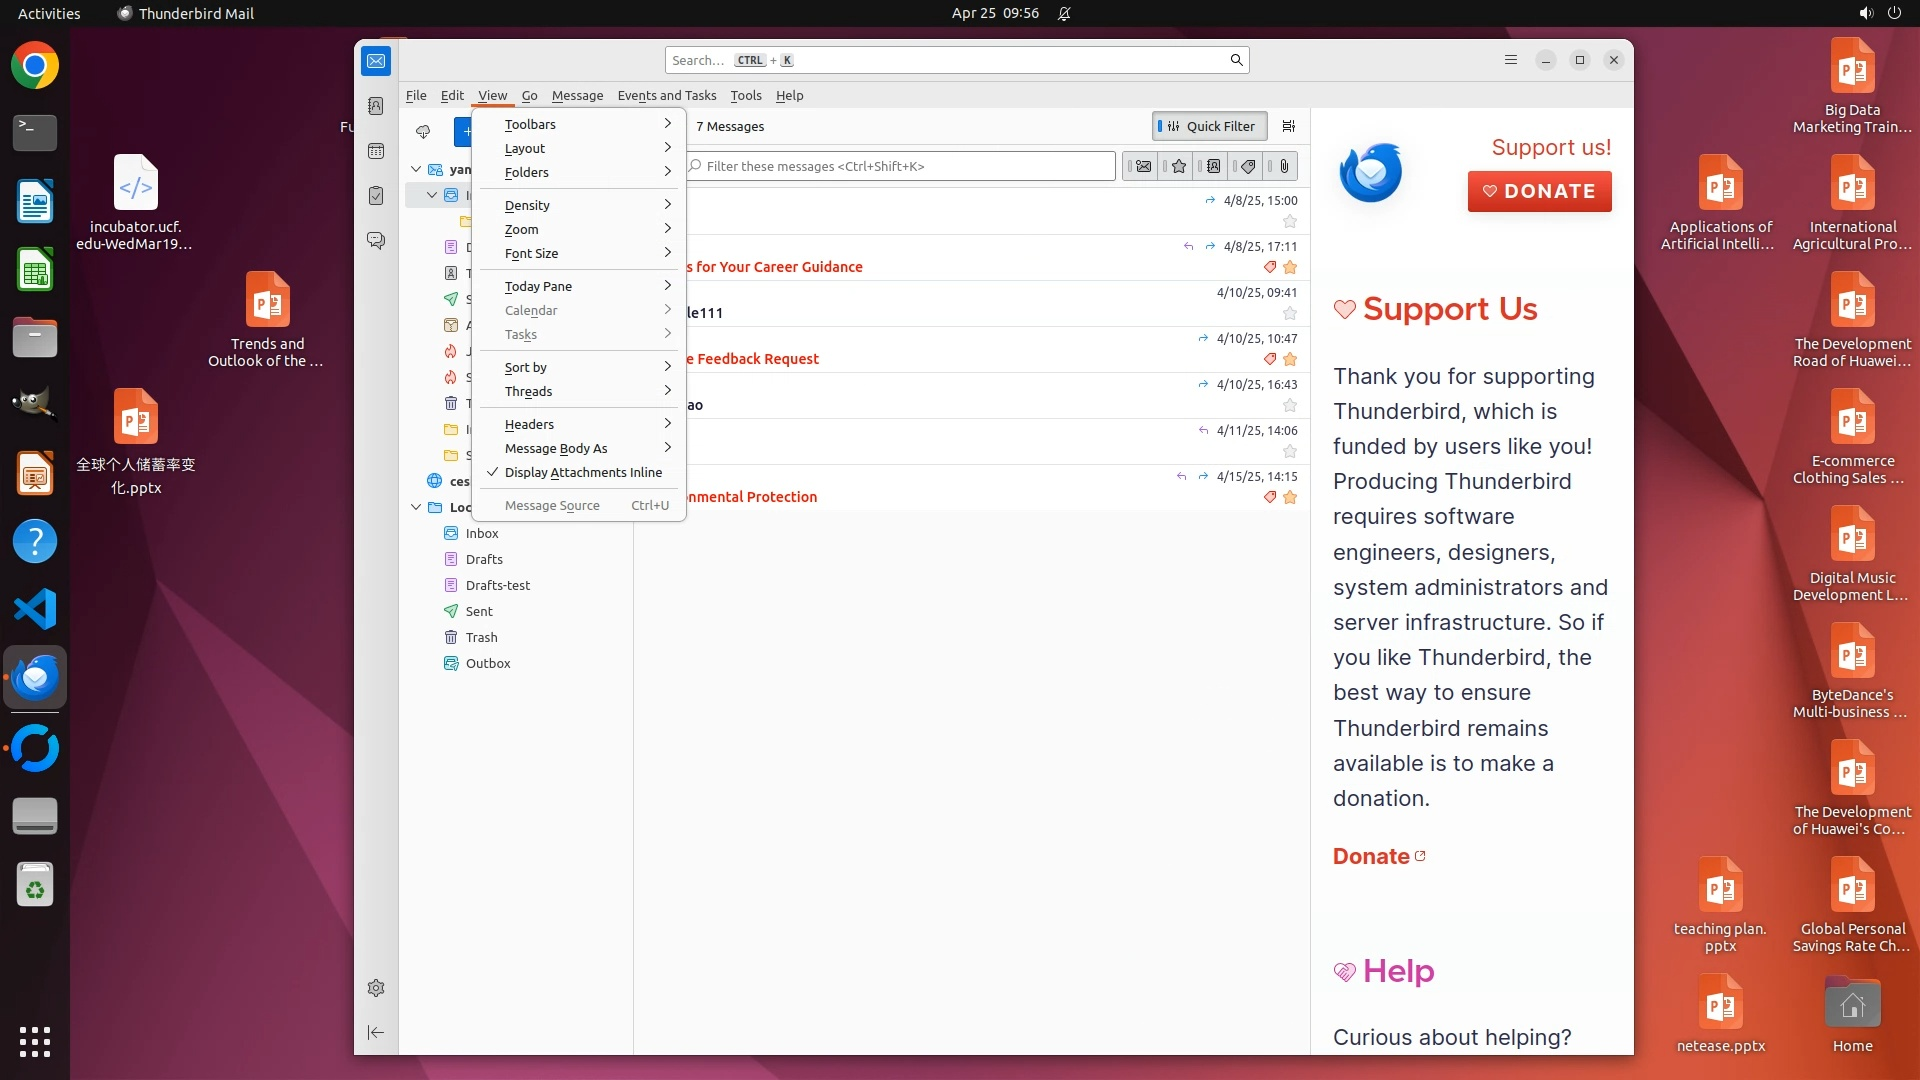The width and height of the screenshot is (1920, 1080).
Task: Open message list display options icon
Action: click(x=1289, y=126)
